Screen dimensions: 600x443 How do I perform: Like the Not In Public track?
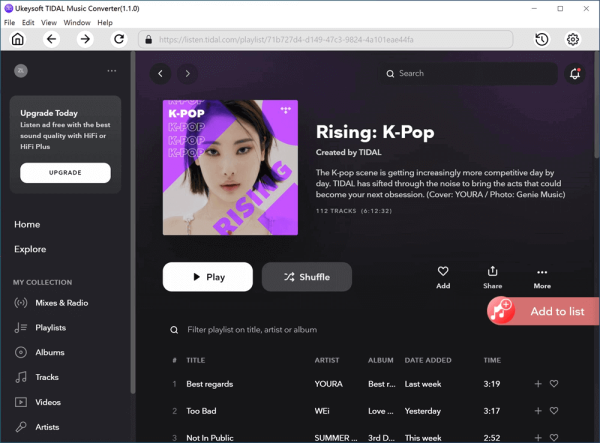point(554,438)
